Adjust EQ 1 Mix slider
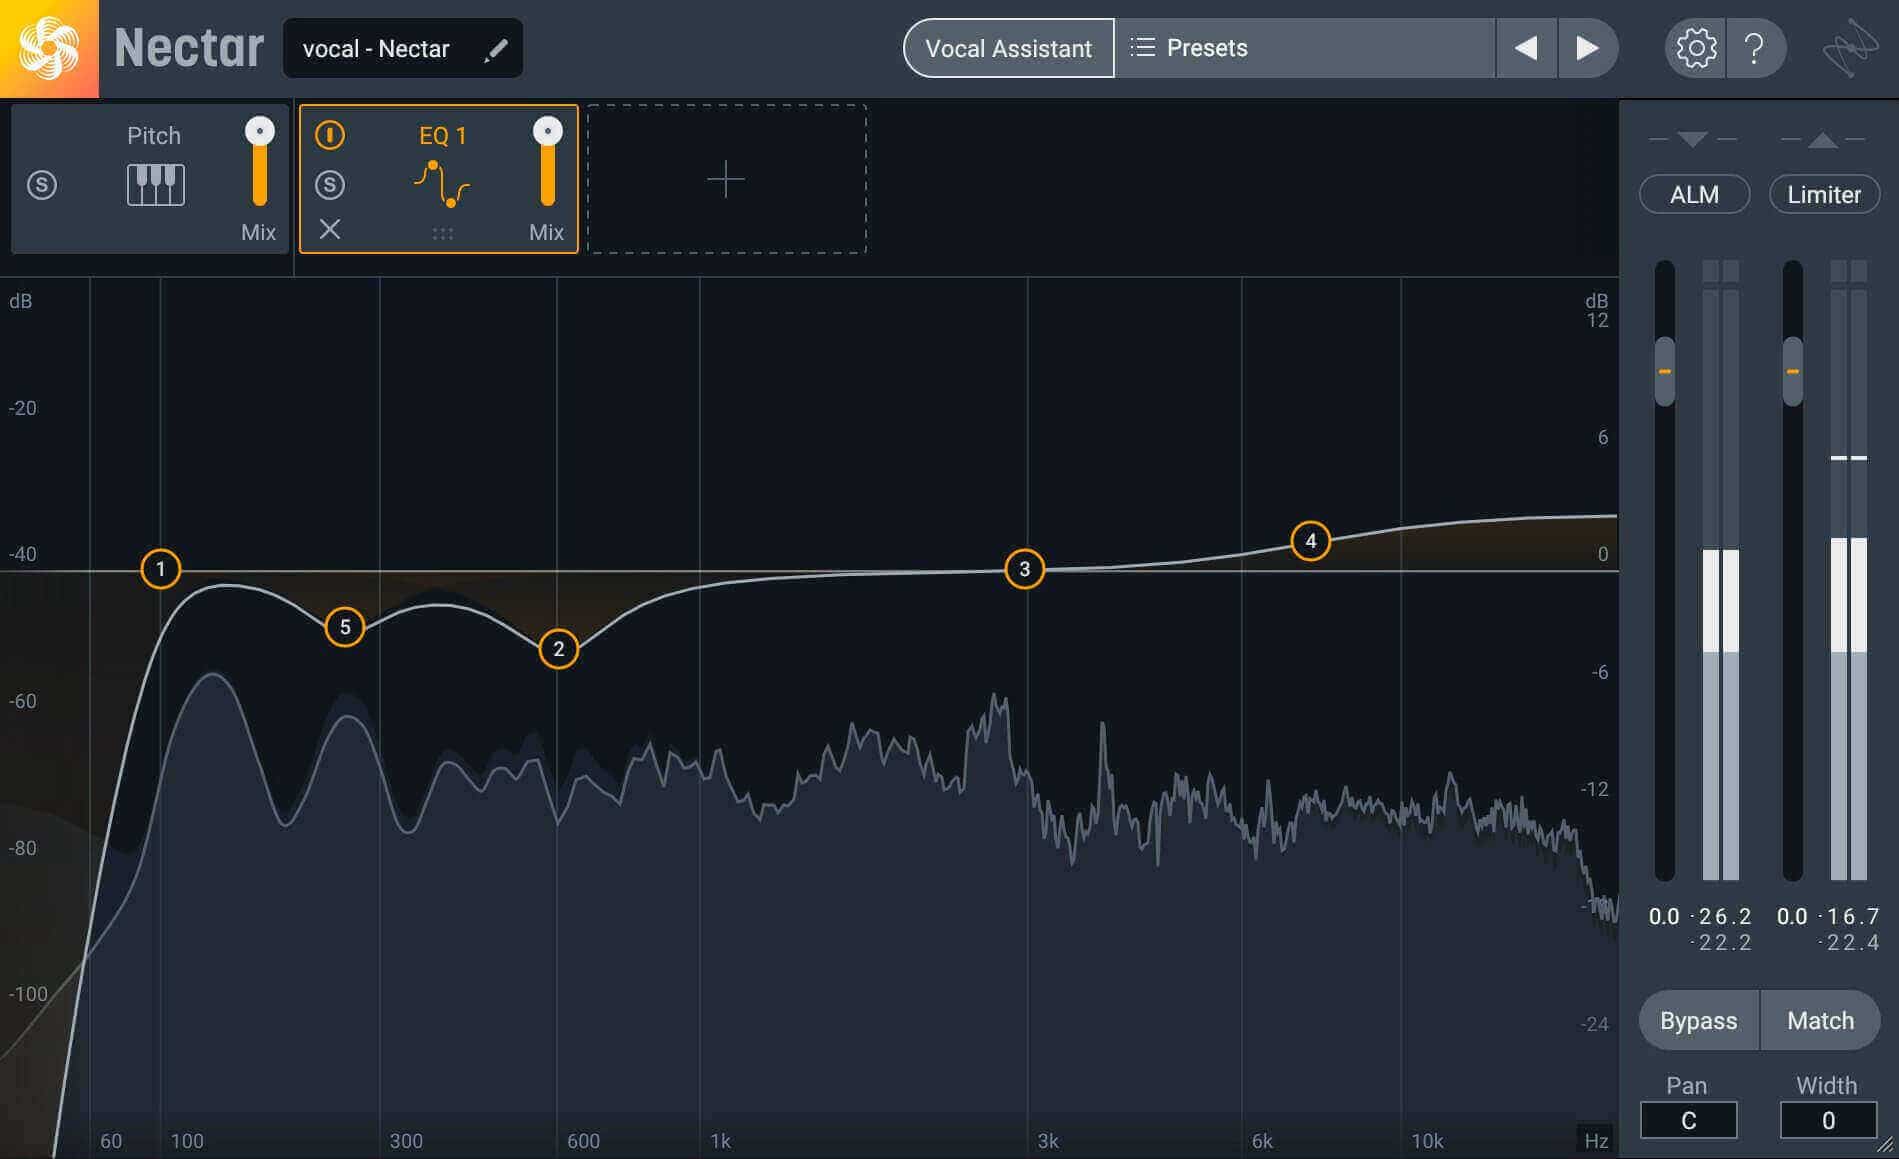The image size is (1899, 1159). click(547, 161)
